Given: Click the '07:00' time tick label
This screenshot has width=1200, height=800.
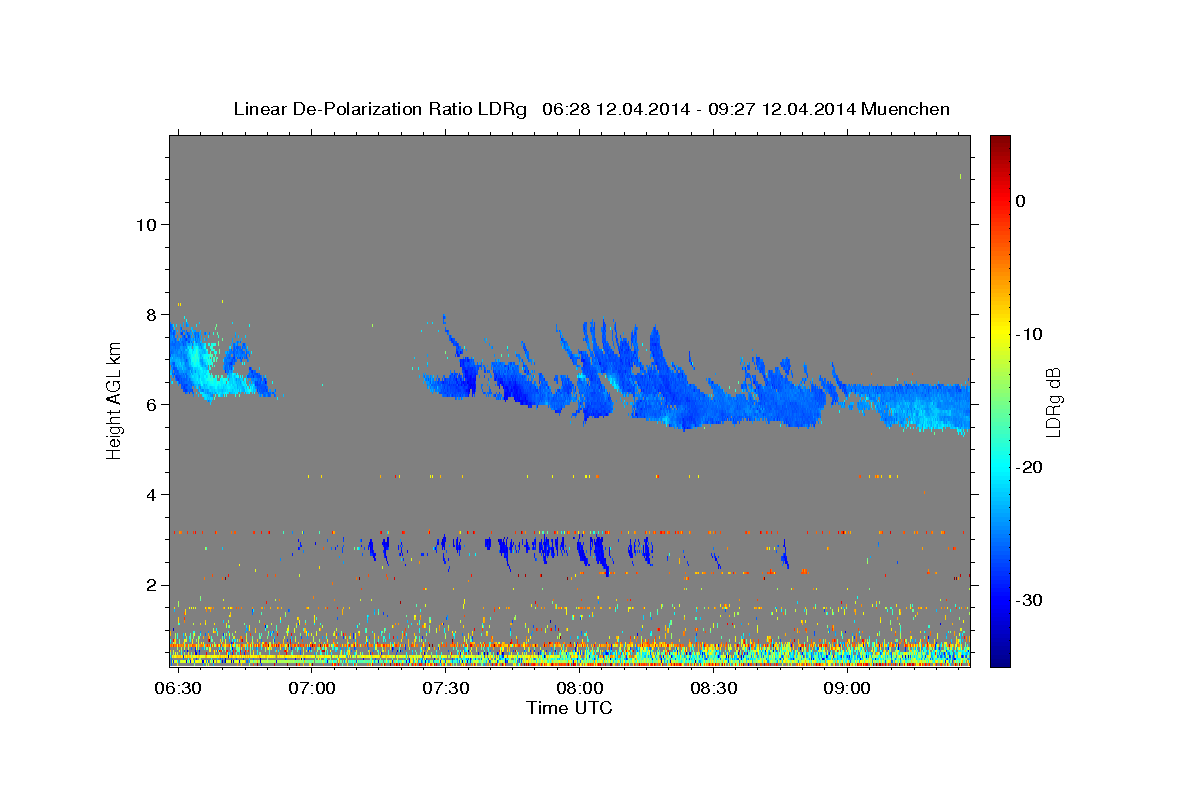Looking at the screenshot, I should click(312, 688).
